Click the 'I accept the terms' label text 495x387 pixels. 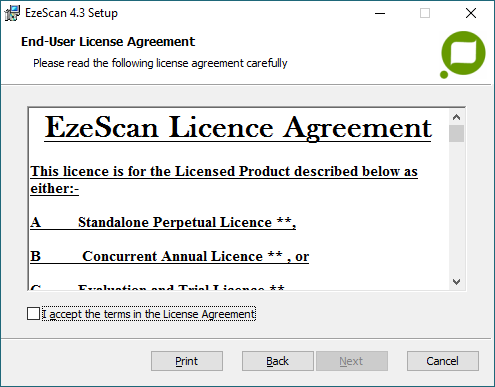[149, 314]
